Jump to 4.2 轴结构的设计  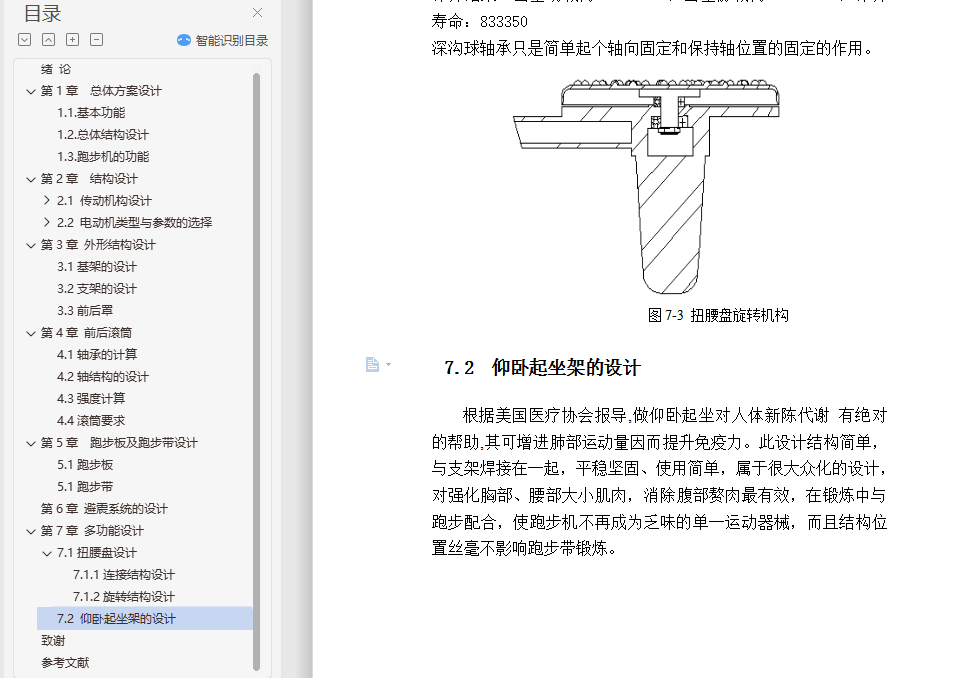pos(103,377)
